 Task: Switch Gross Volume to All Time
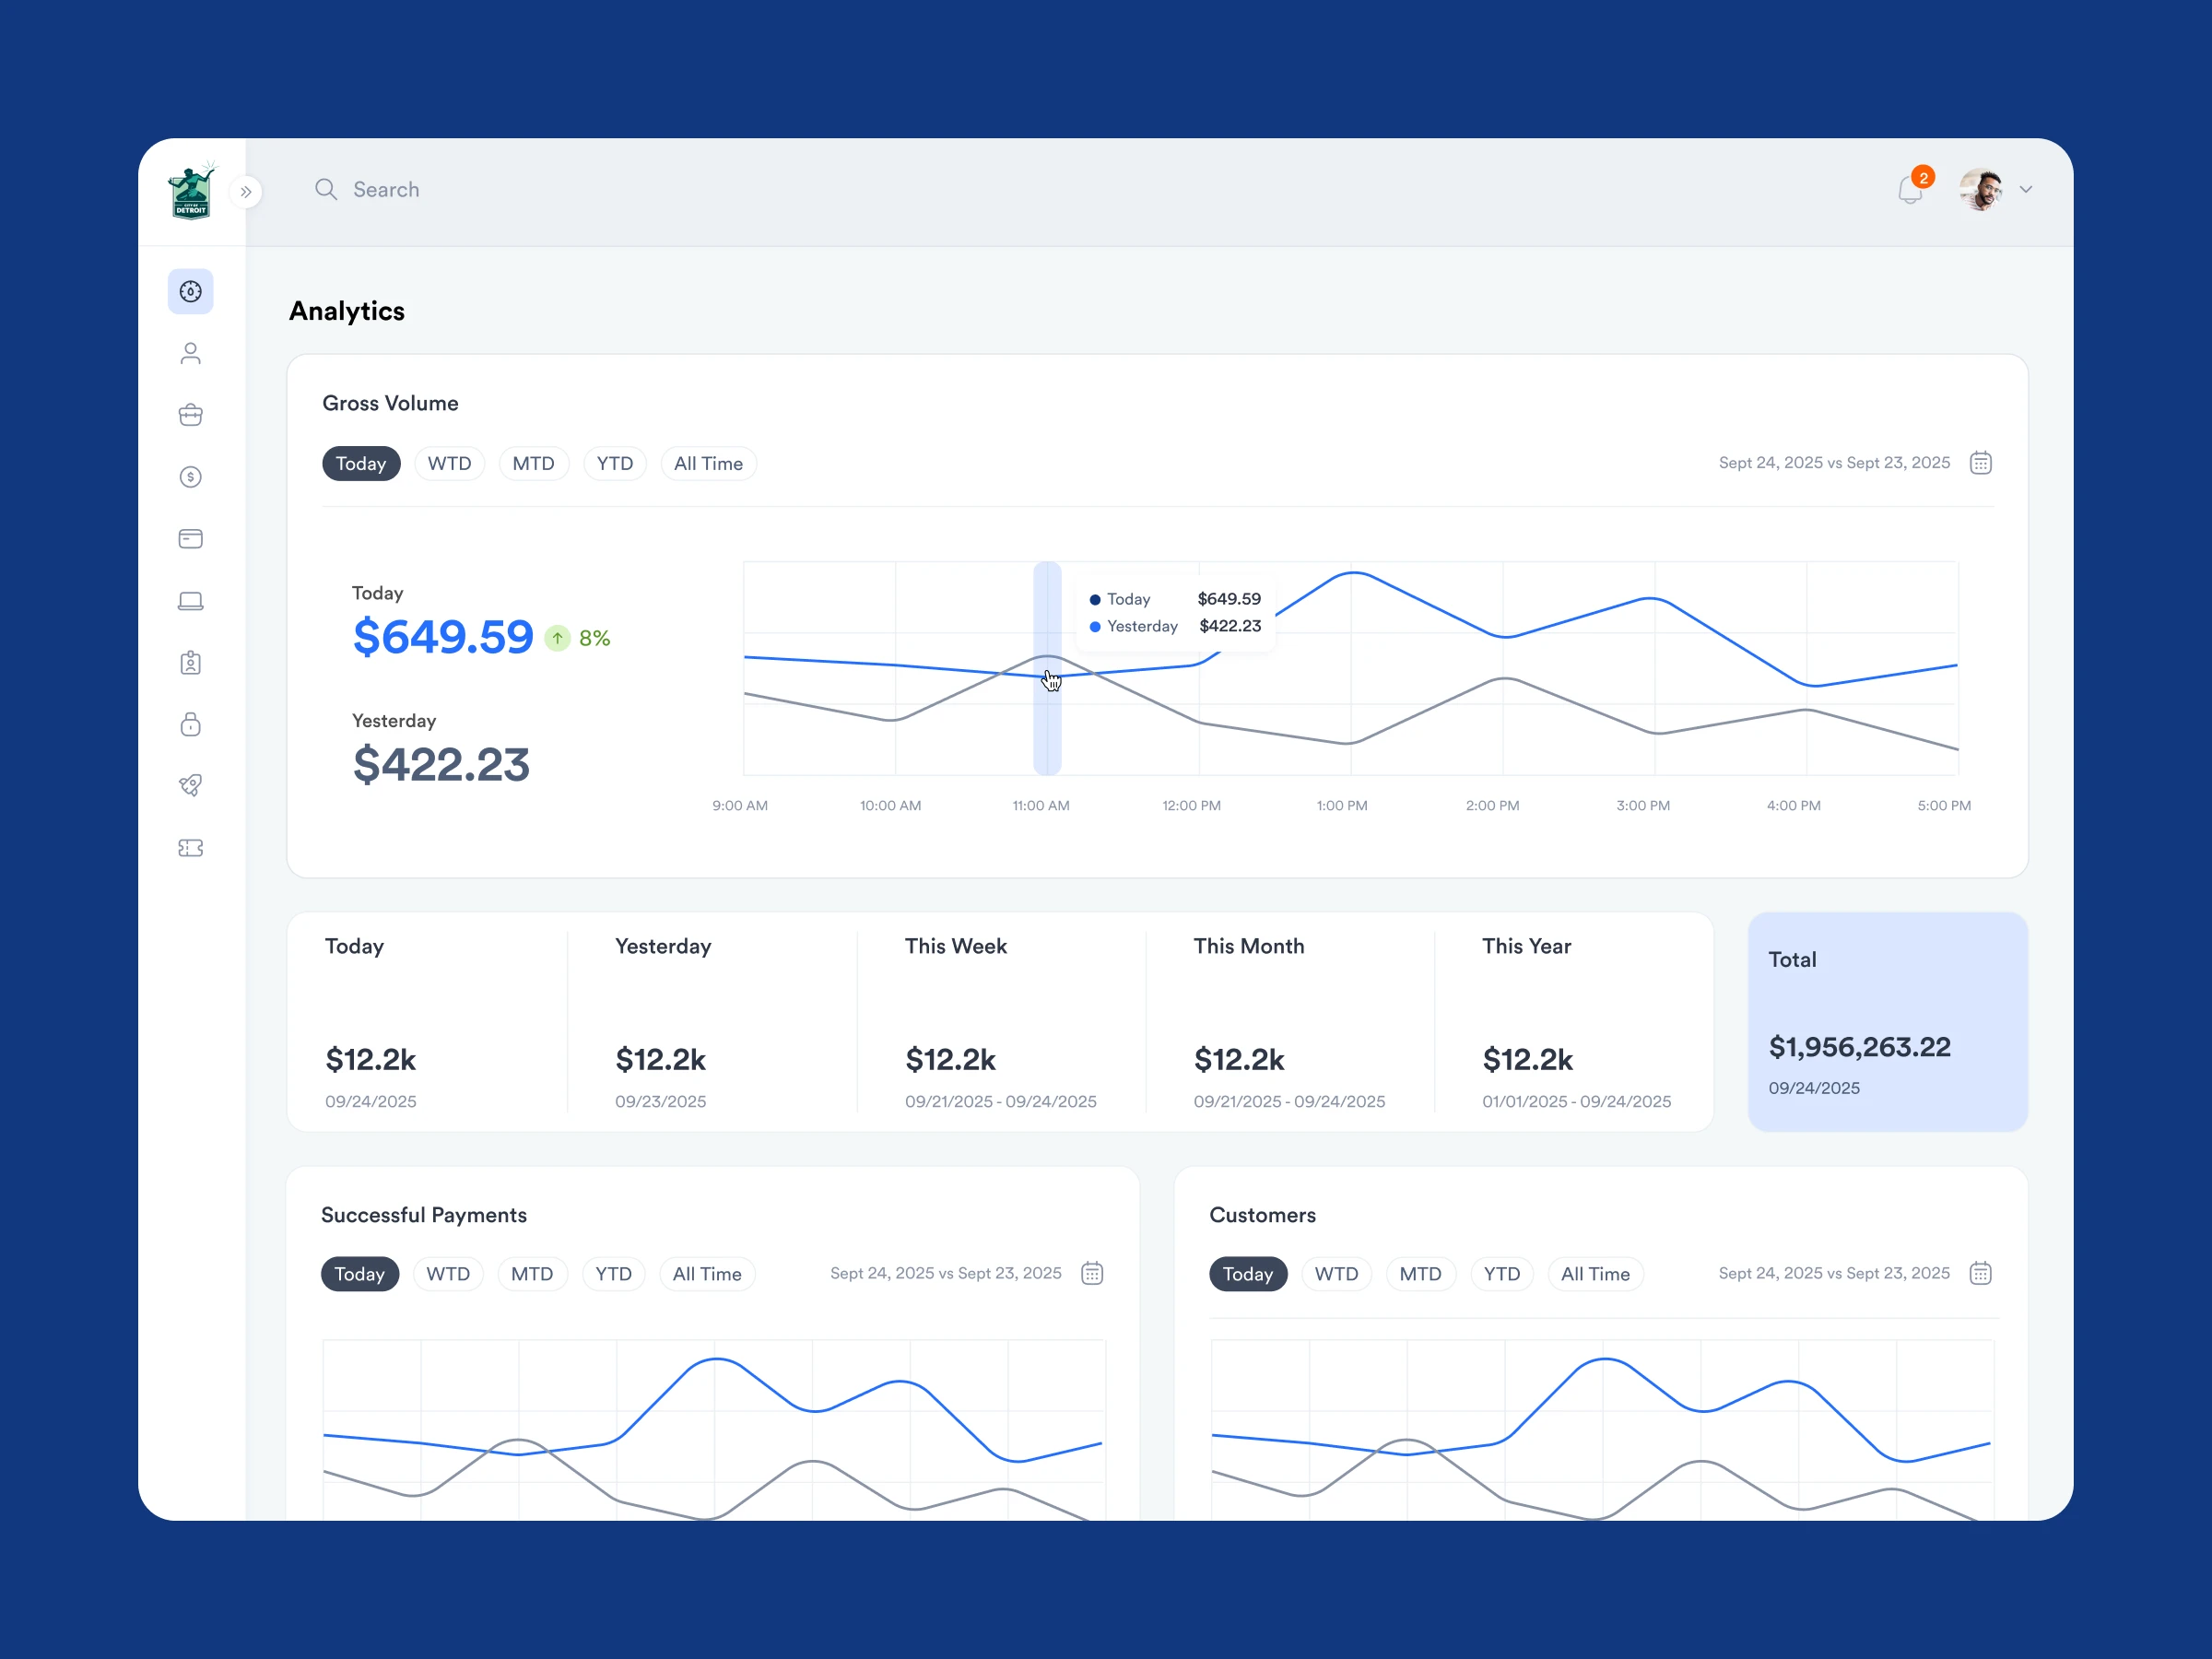[708, 463]
